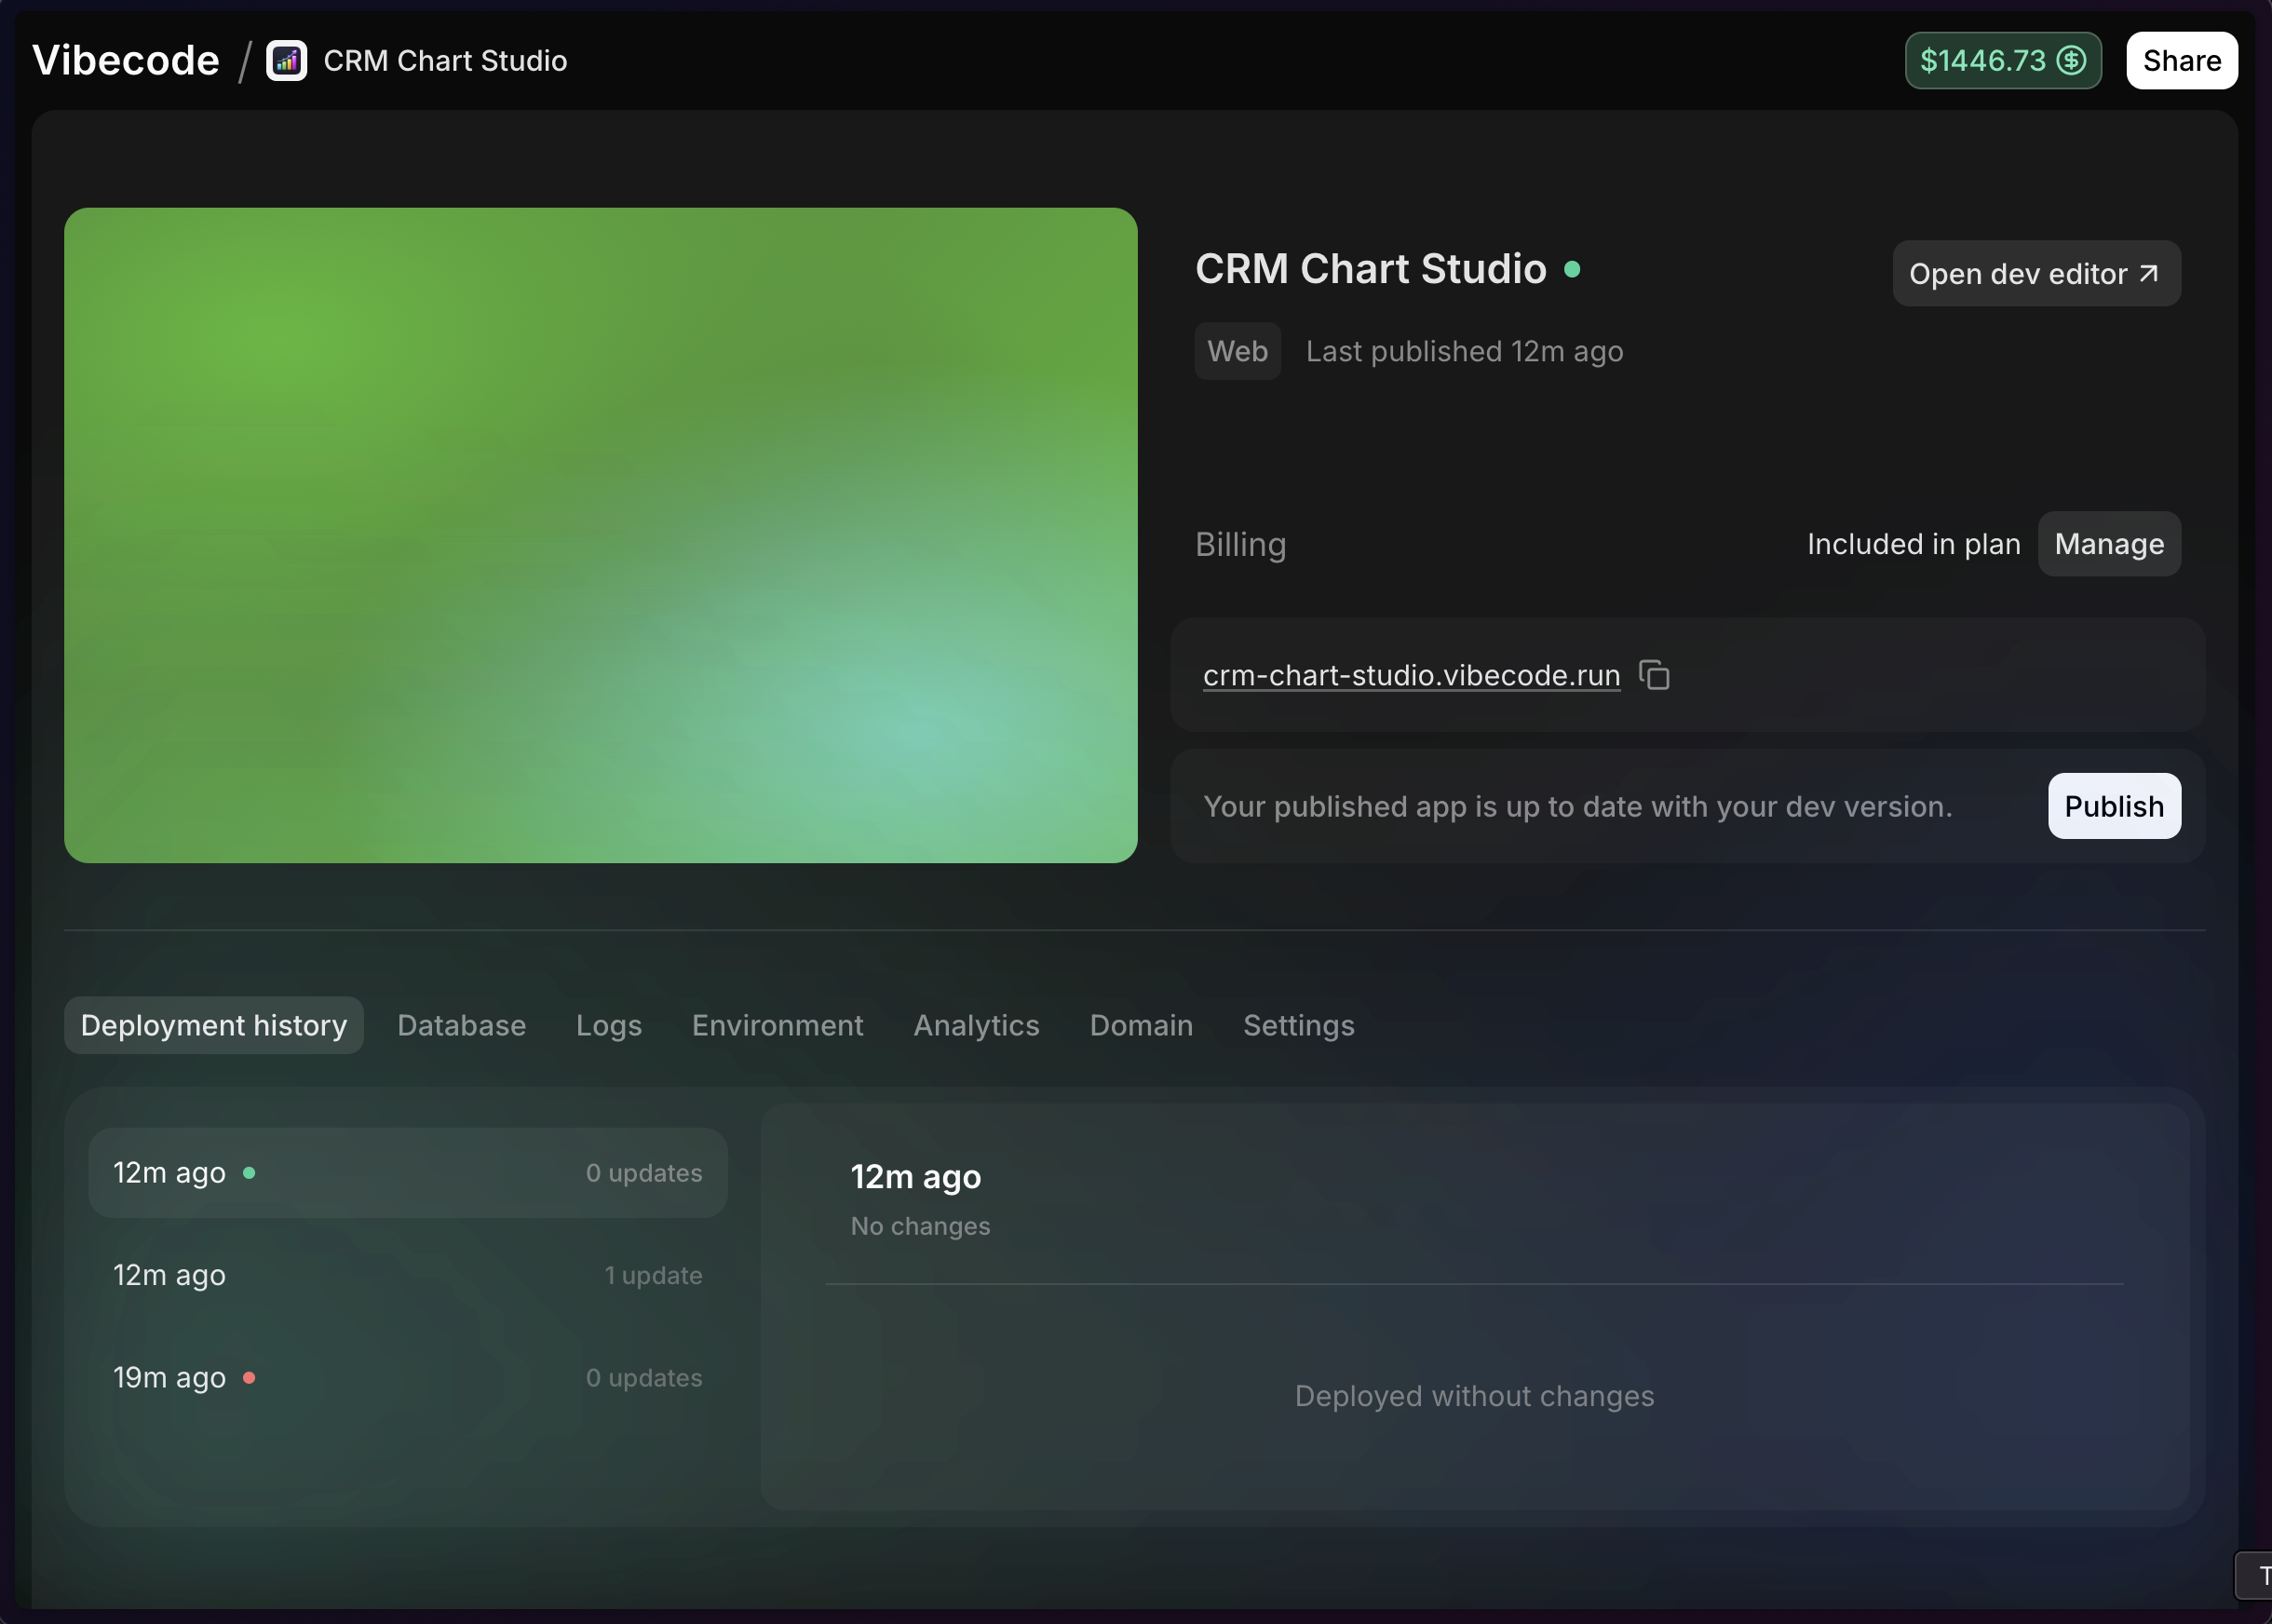Open the Settings tab

(x=1297, y=1025)
